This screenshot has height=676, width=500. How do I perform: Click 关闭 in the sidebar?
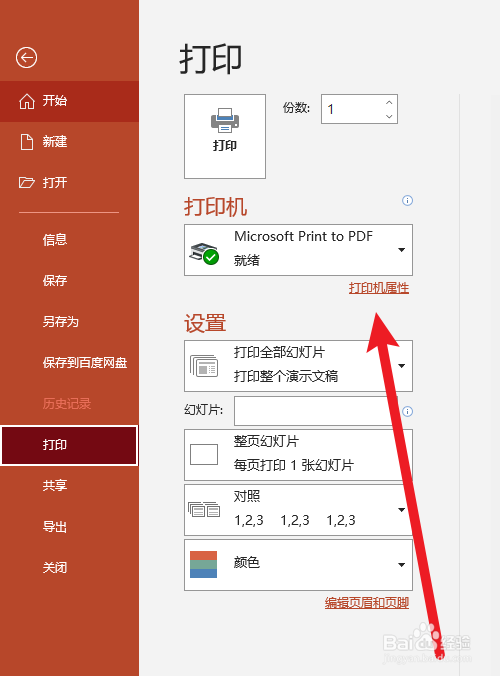tap(69, 567)
